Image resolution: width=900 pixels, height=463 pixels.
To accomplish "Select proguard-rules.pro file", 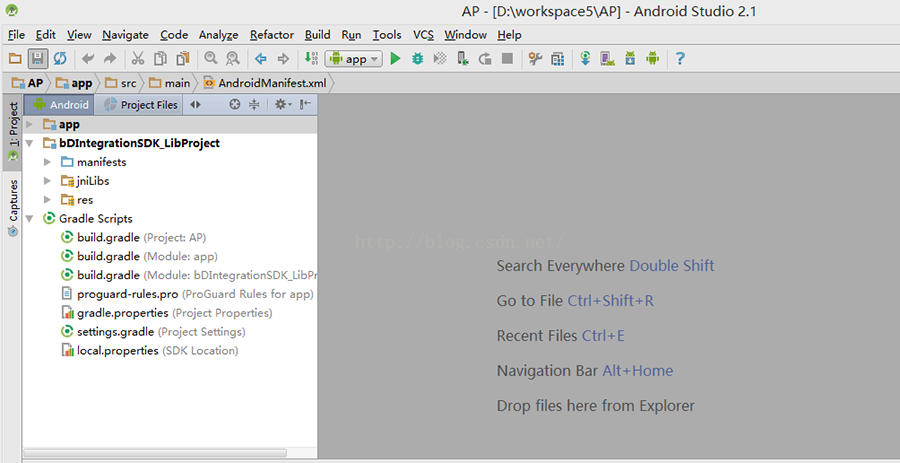I will (187, 294).
